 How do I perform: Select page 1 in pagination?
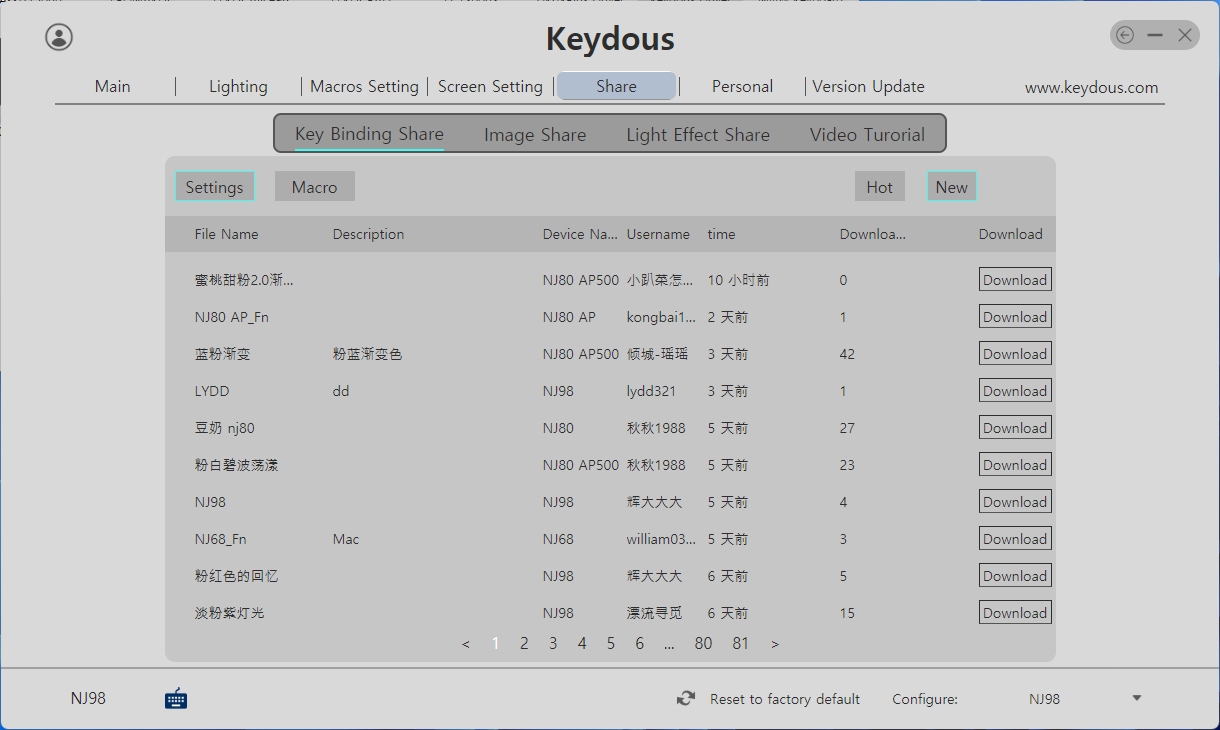495,644
